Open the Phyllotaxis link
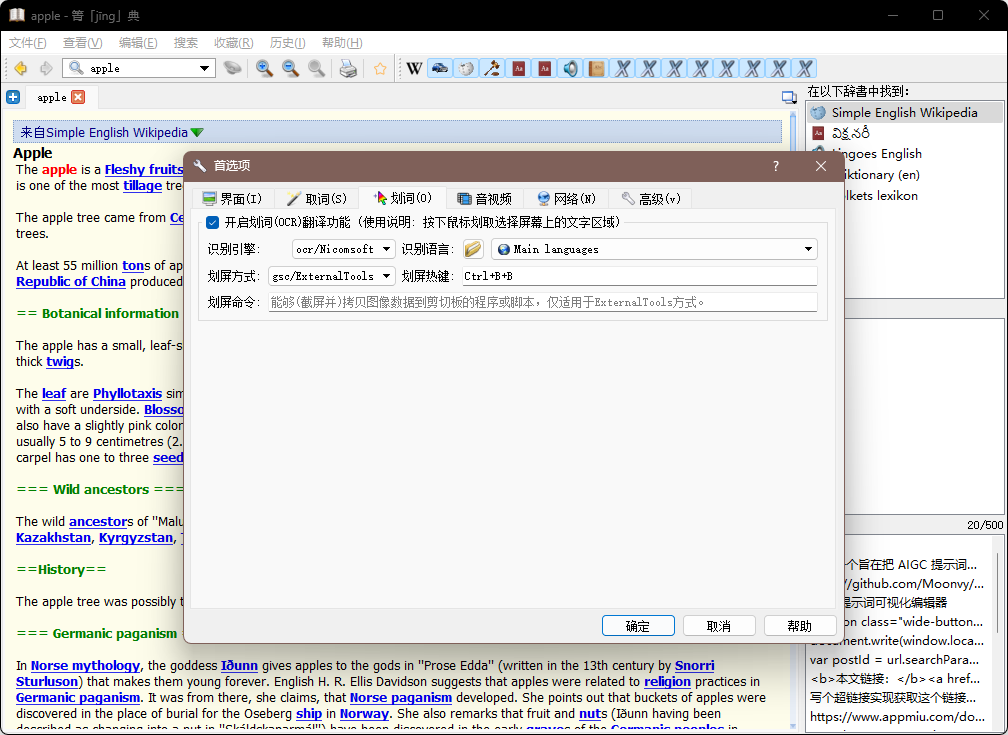 click(127, 394)
